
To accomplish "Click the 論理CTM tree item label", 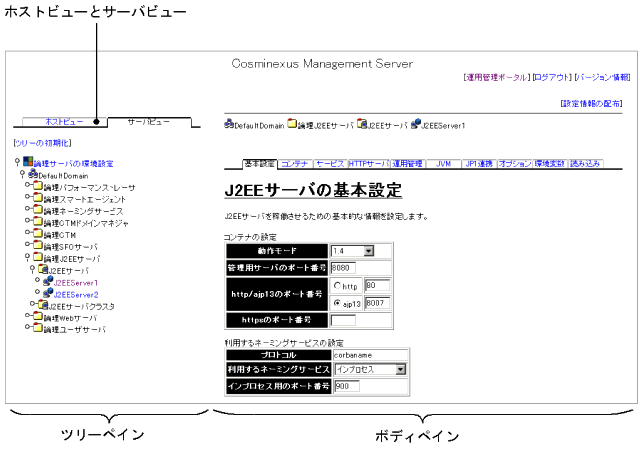I will point(60,235).
